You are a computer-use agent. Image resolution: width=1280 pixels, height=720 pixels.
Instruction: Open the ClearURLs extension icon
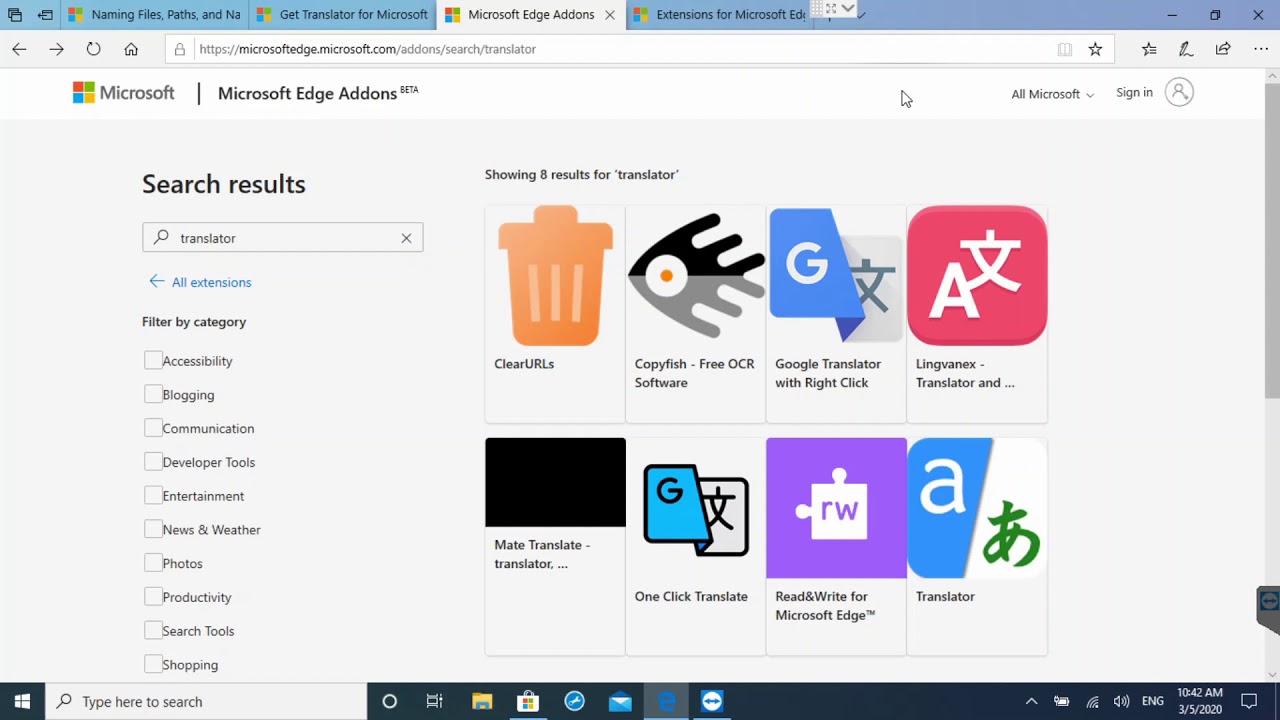[x=555, y=276]
